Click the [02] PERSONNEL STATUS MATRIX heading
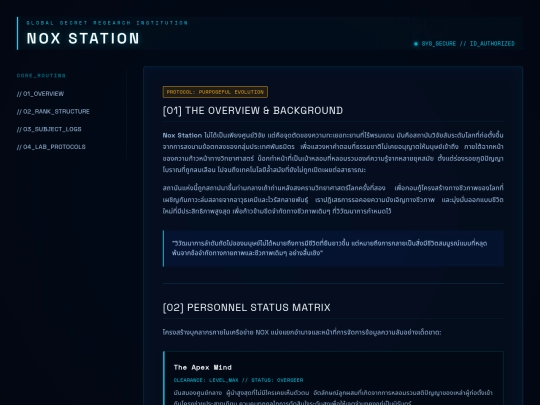The image size is (540, 405). tap(247, 307)
